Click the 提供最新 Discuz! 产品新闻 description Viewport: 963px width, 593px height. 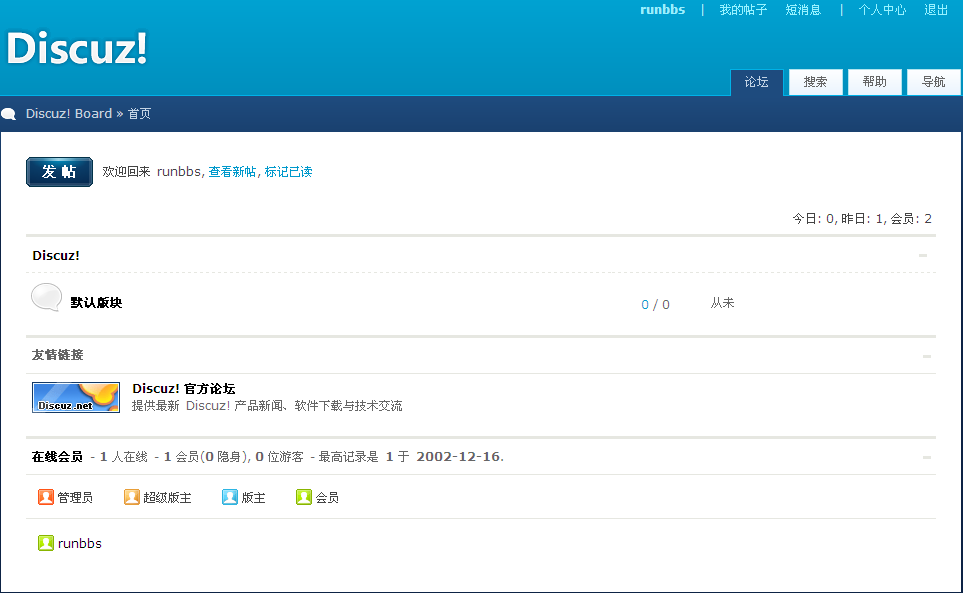[267, 406]
